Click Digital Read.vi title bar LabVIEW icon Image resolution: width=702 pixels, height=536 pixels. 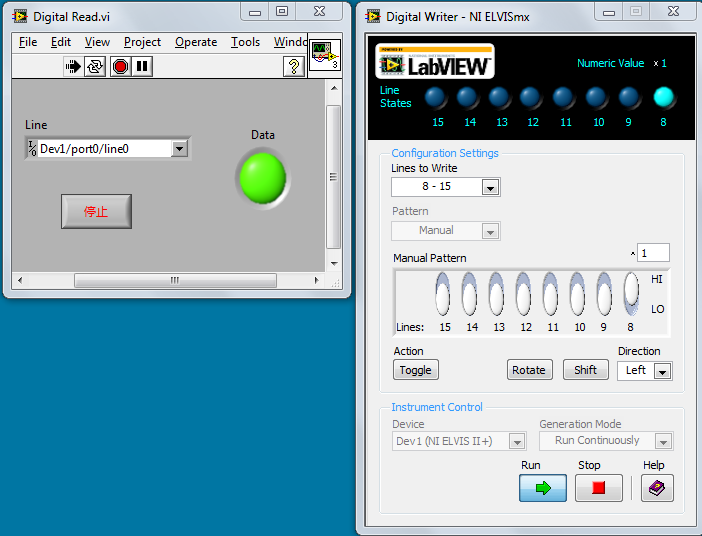pos(20,16)
